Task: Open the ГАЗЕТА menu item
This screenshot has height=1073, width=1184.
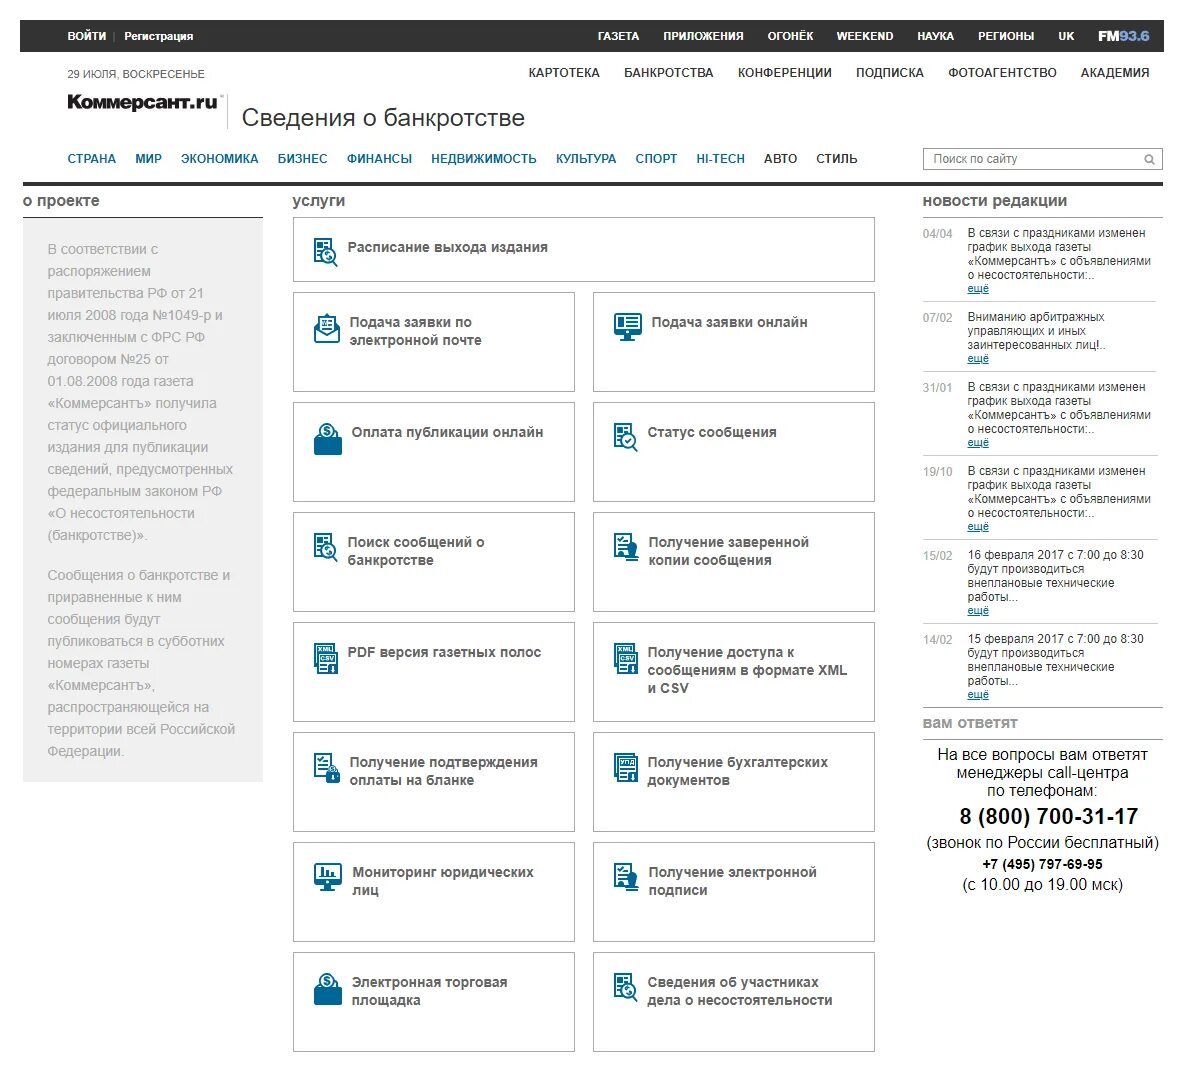Action: click(618, 36)
